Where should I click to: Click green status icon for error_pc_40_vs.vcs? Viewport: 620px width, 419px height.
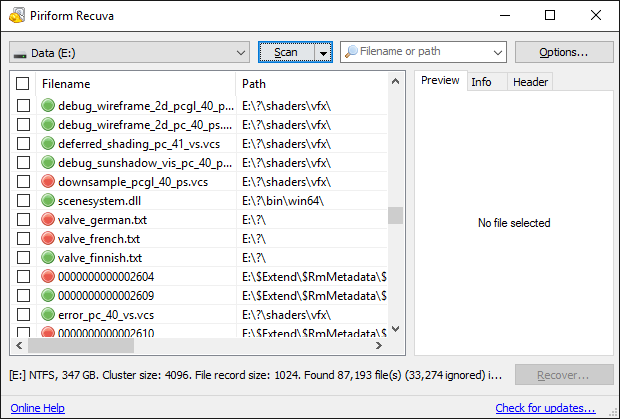click(48, 314)
